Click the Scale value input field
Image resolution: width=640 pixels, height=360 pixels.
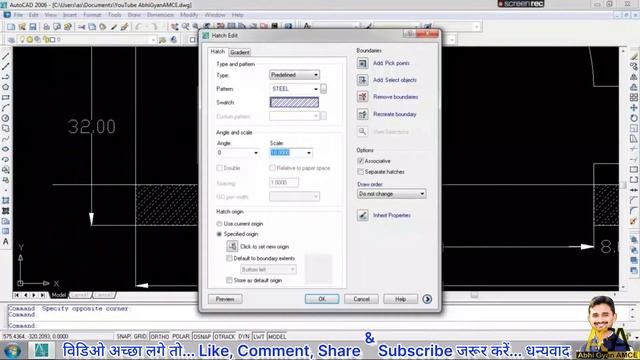(x=287, y=153)
